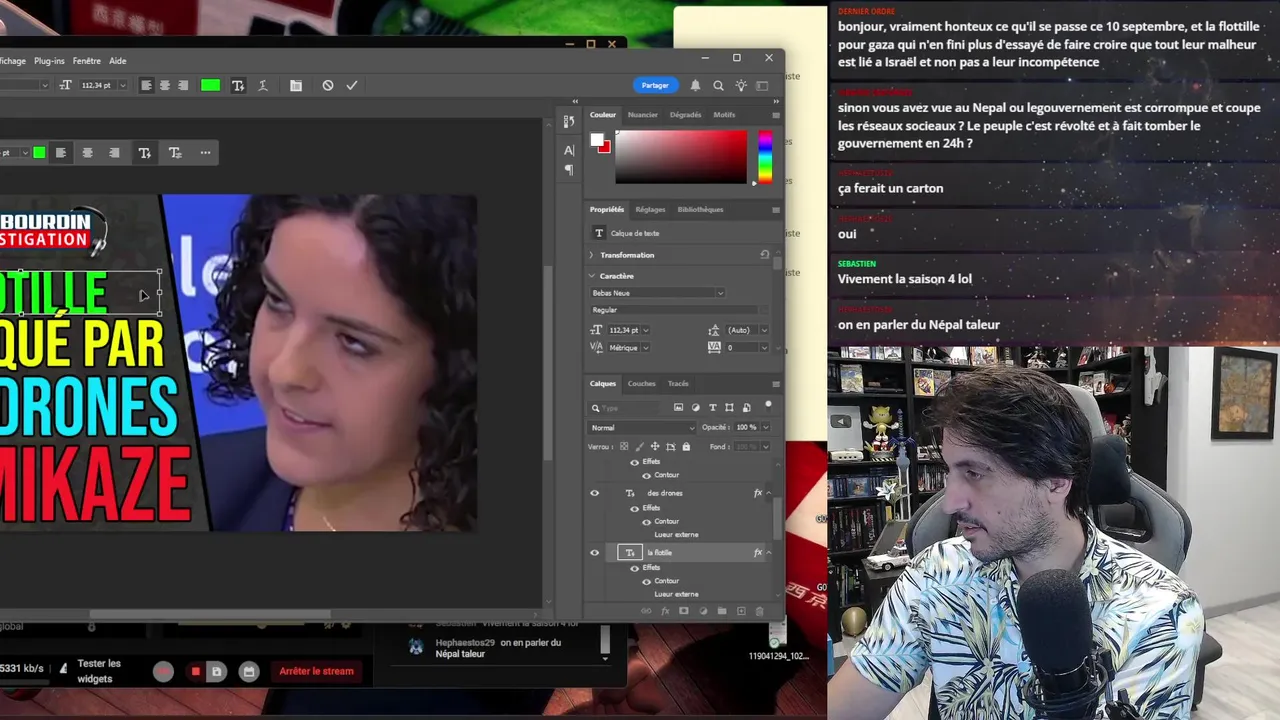Filter layers by pixel type icon
This screenshot has width=1280, height=720.
tap(678, 408)
